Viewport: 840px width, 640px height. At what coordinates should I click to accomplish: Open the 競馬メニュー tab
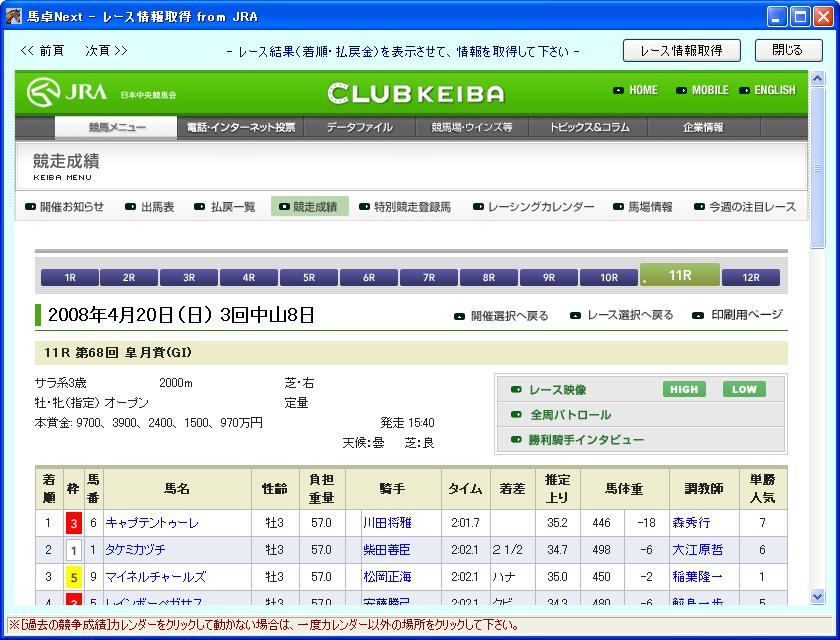coord(116,128)
